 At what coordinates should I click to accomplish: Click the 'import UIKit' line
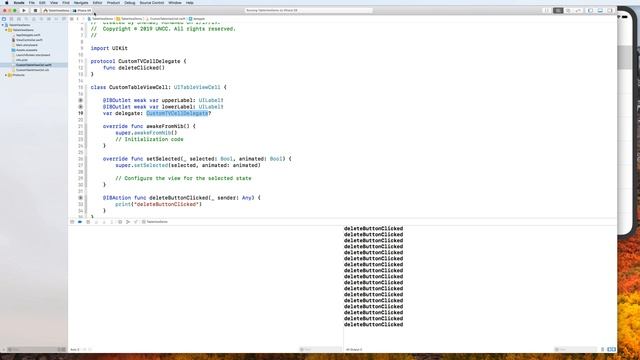tap(109, 48)
